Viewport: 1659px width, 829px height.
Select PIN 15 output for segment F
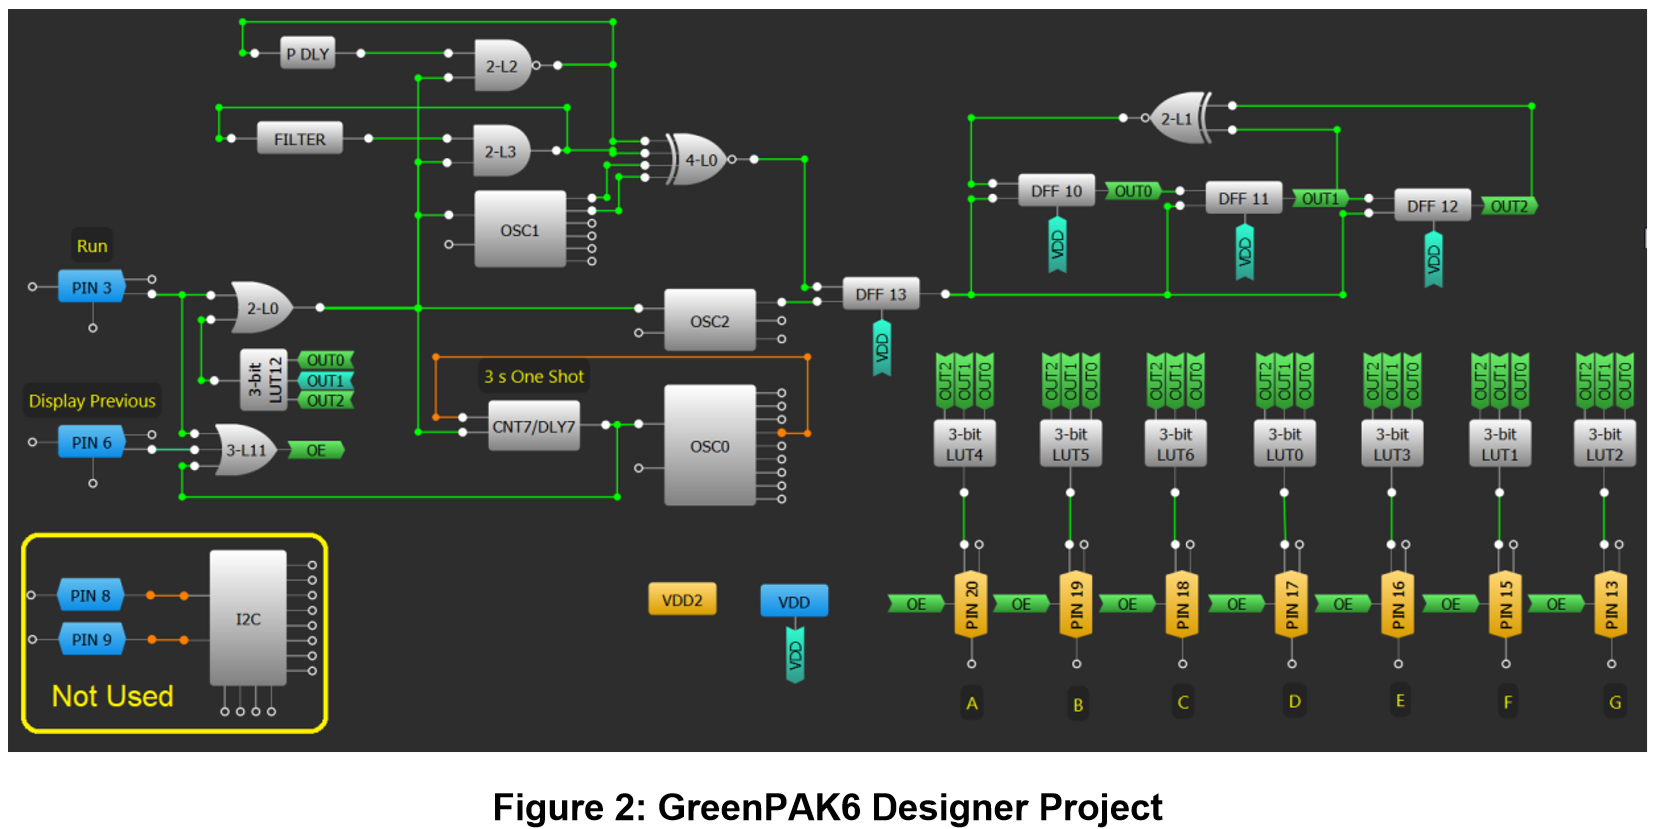point(1505,604)
